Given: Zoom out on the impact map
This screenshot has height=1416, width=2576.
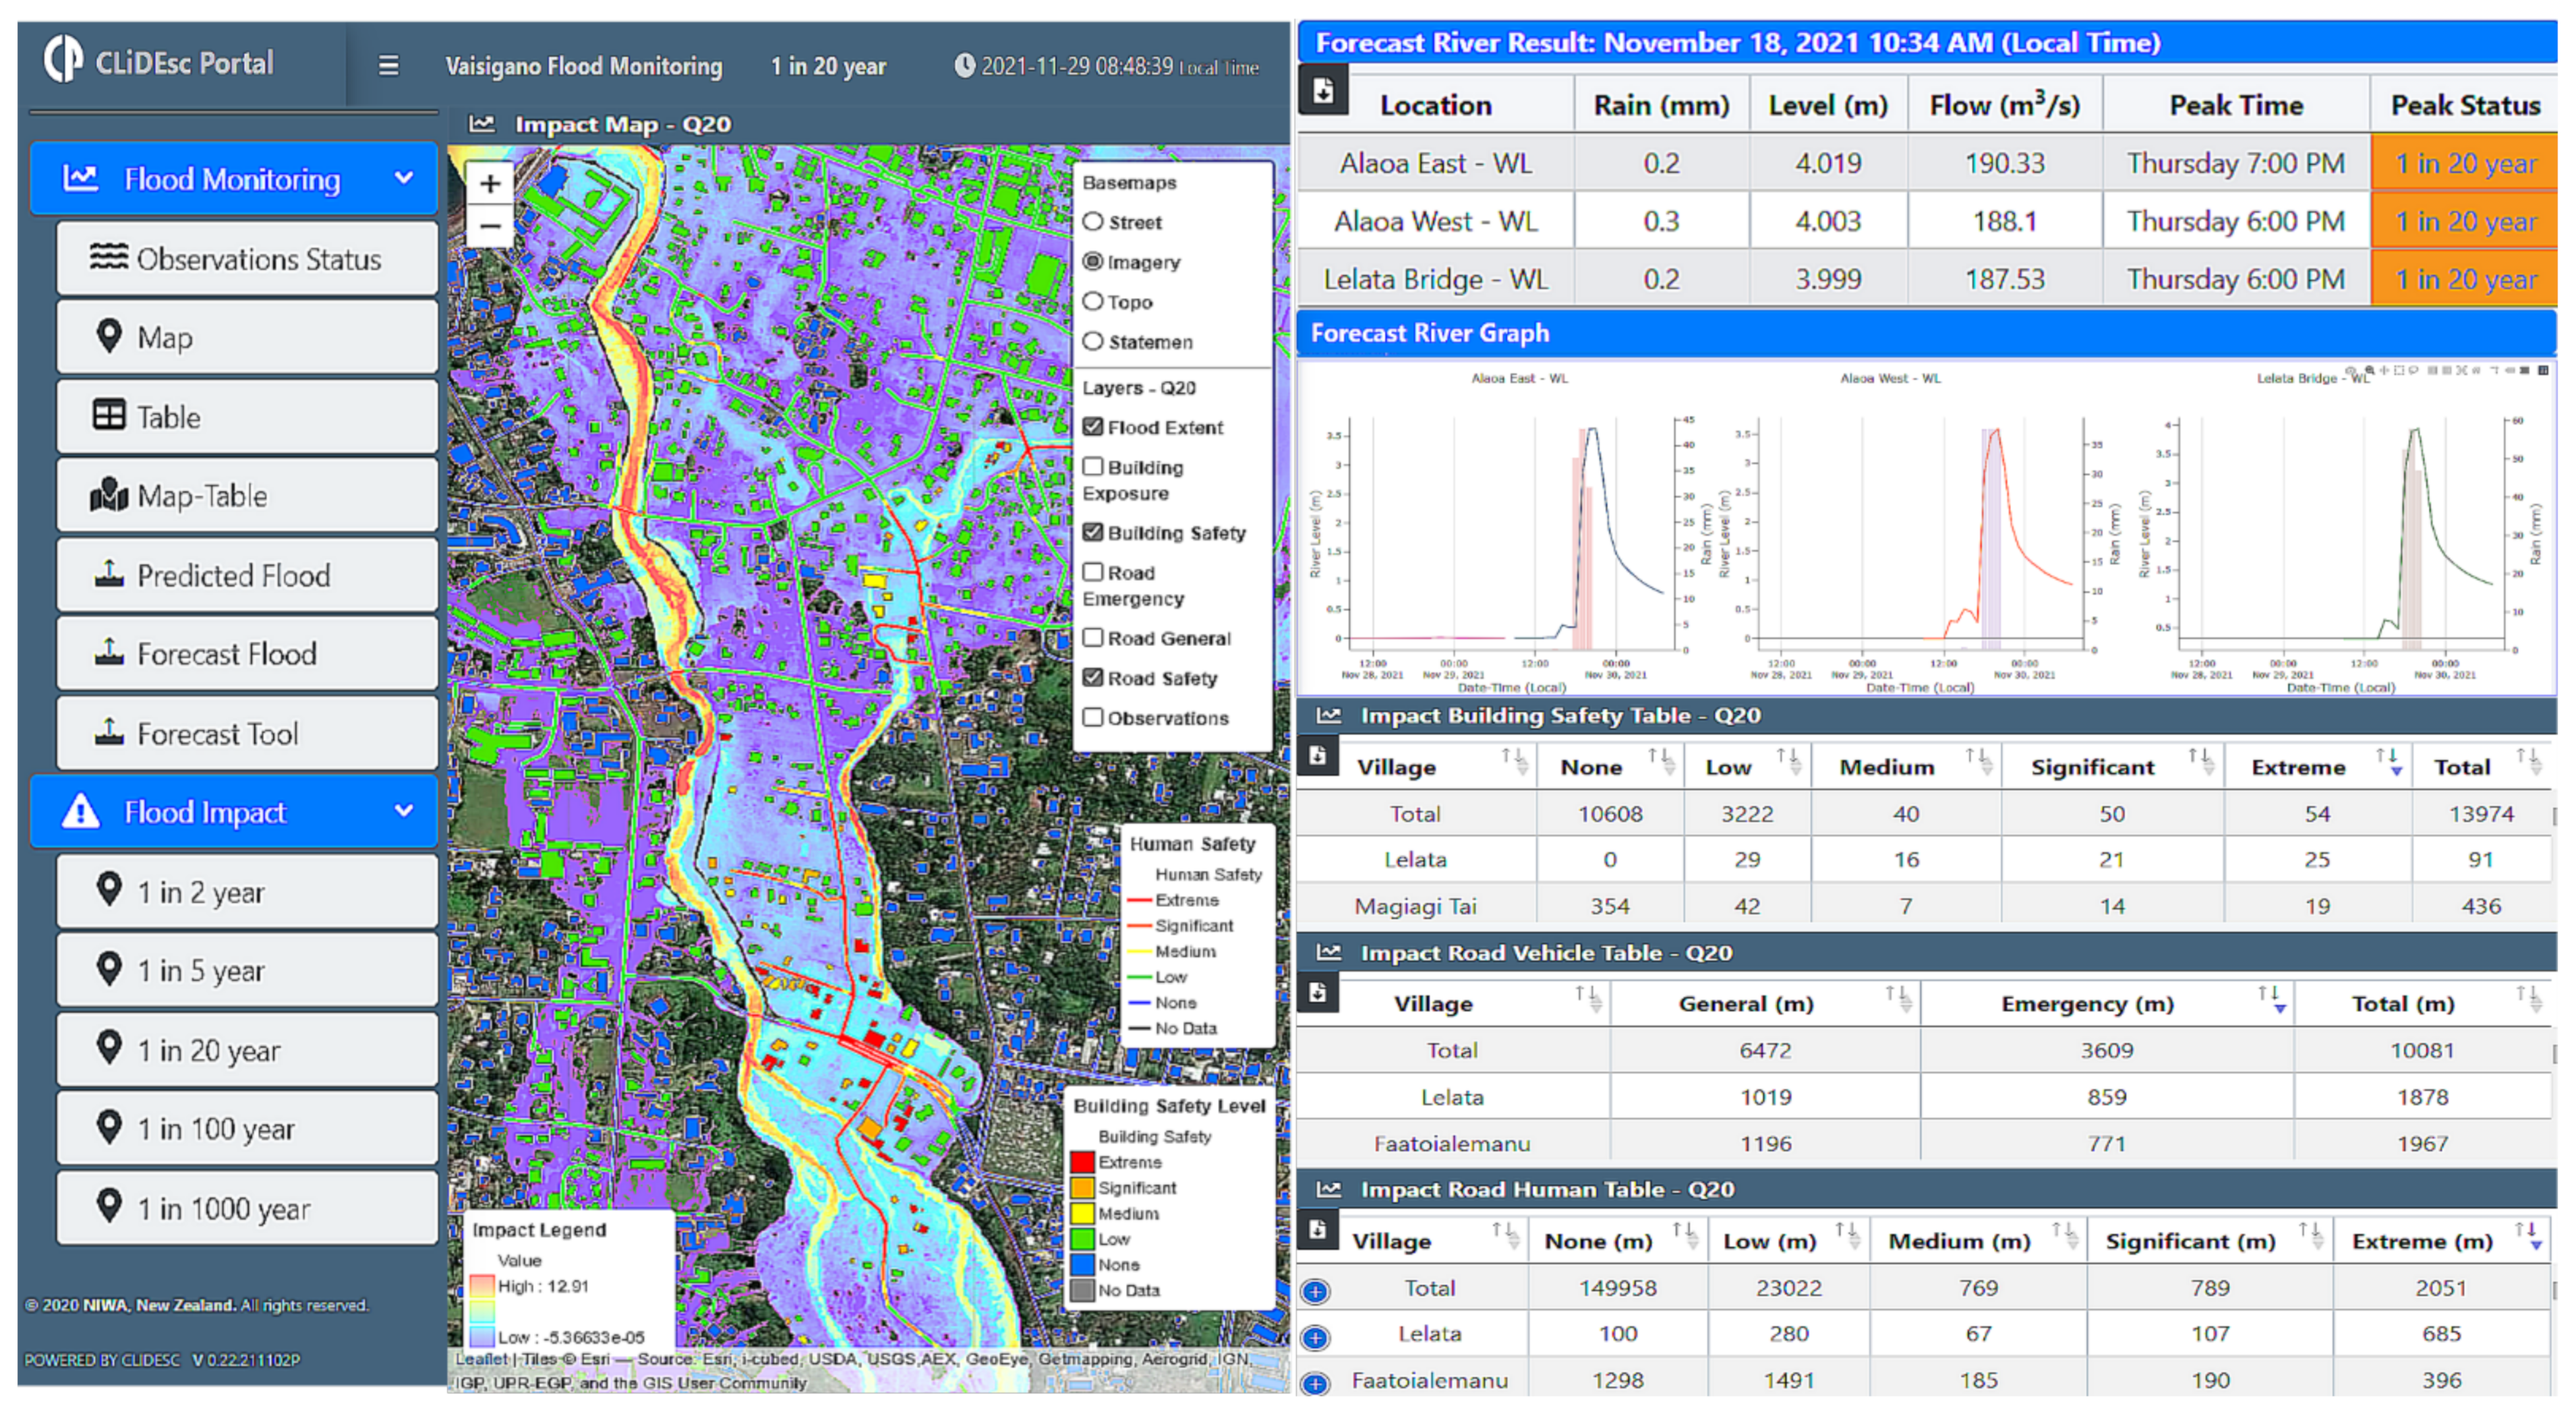Looking at the screenshot, I should 490,226.
